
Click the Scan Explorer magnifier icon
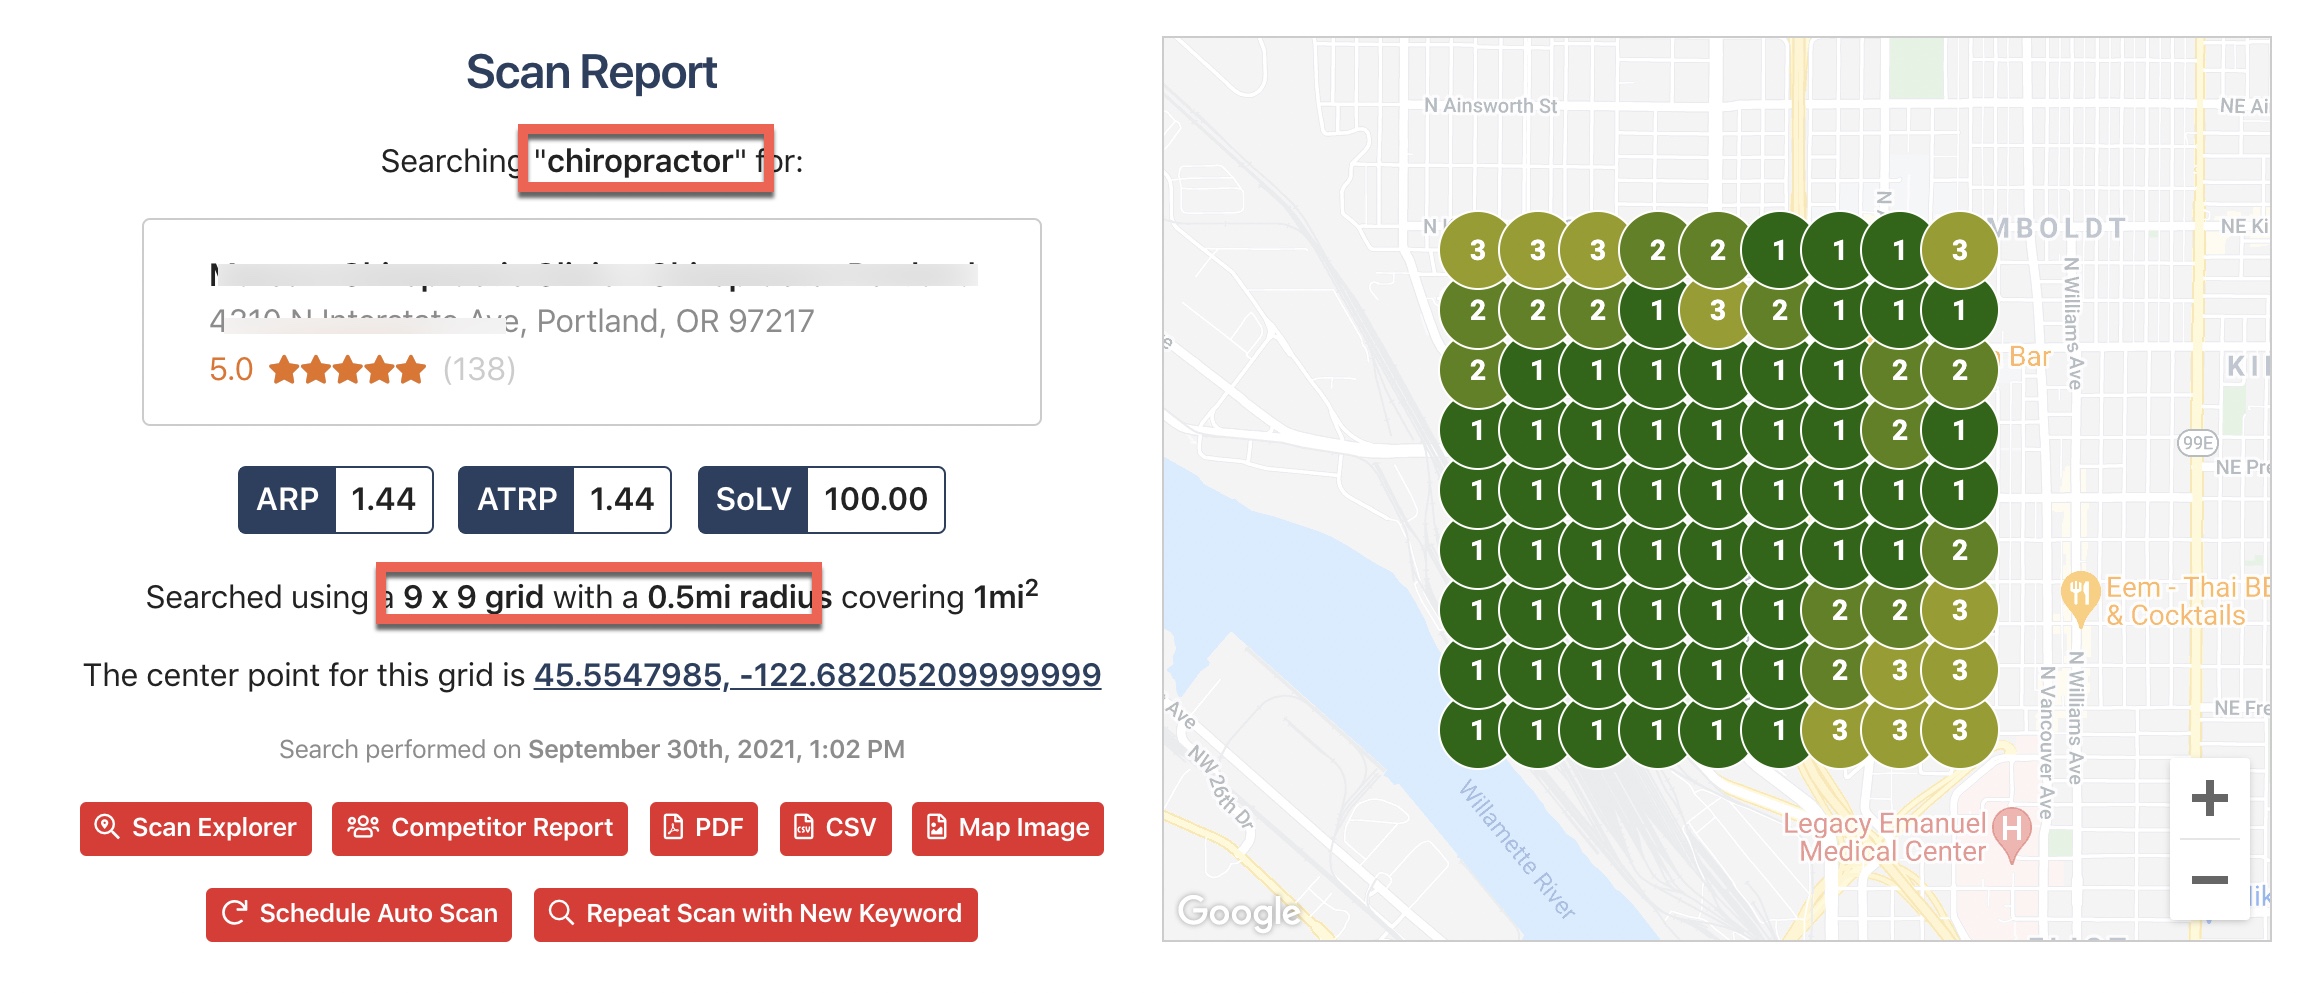coord(107,827)
